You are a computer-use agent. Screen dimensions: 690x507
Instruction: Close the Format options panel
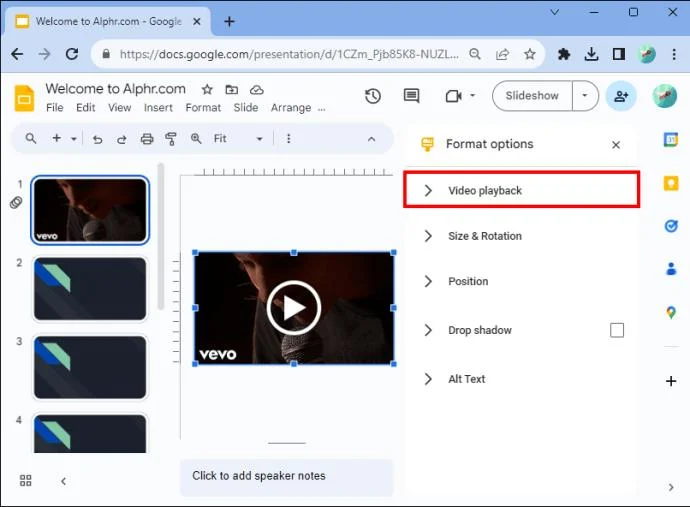click(616, 145)
